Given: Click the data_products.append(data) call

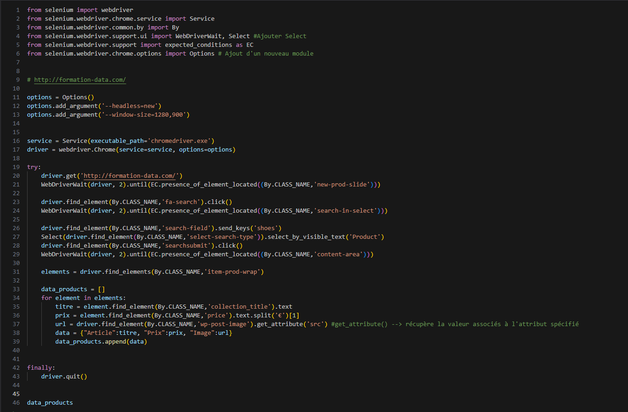Looking at the screenshot, I should point(98,341).
